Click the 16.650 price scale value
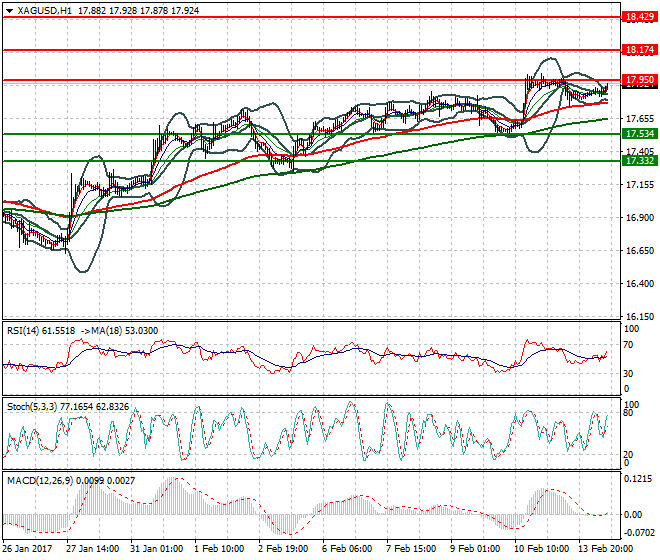 pos(640,251)
